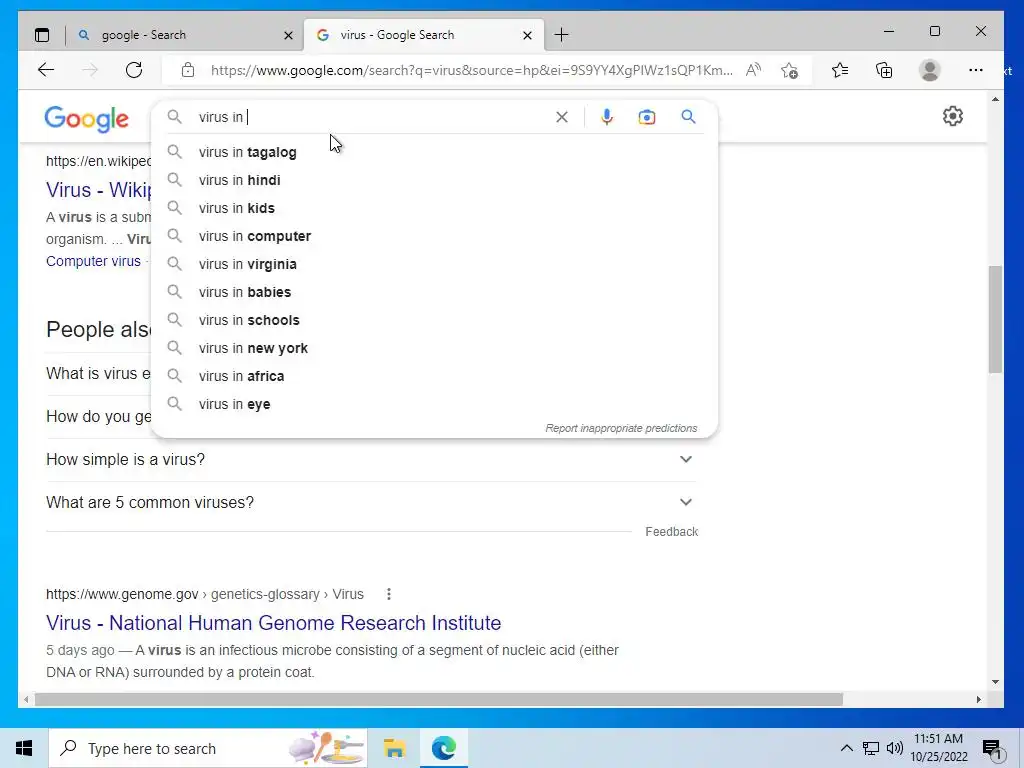Open File Explorer from taskbar

coord(394,748)
